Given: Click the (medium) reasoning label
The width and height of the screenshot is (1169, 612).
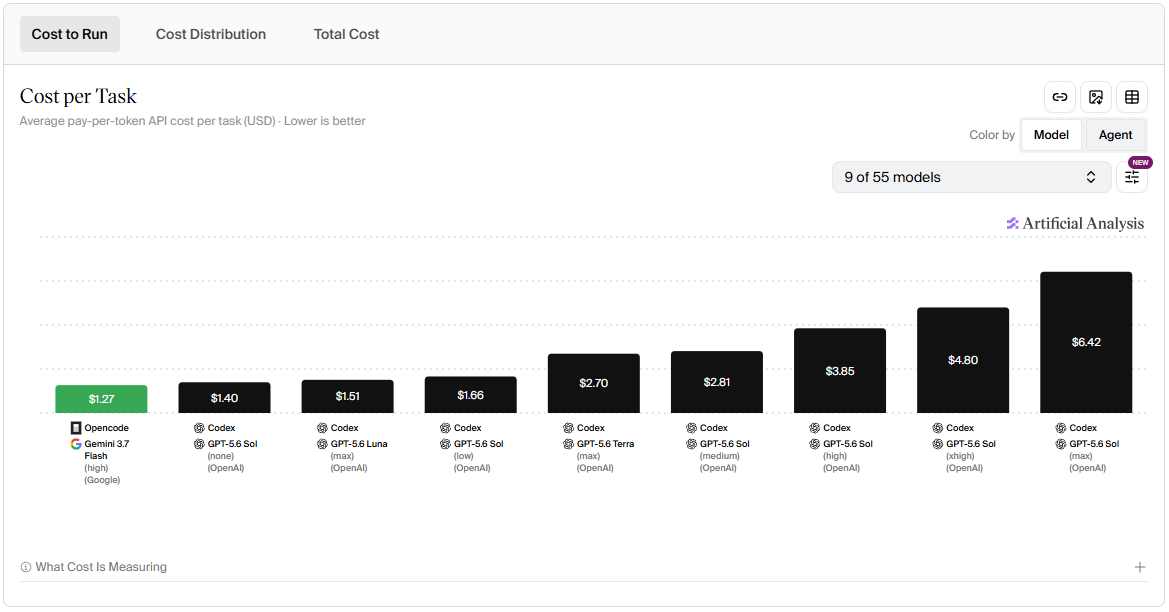Looking at the screenshot, I should tap(719, 456).
